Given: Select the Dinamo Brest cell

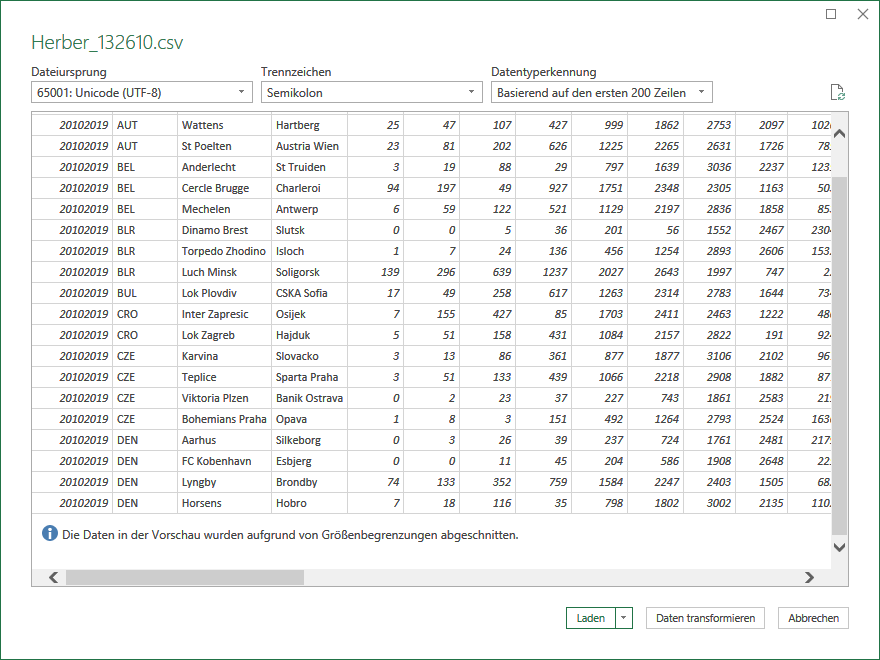Looking at the screenshot, I should [224, 230].
